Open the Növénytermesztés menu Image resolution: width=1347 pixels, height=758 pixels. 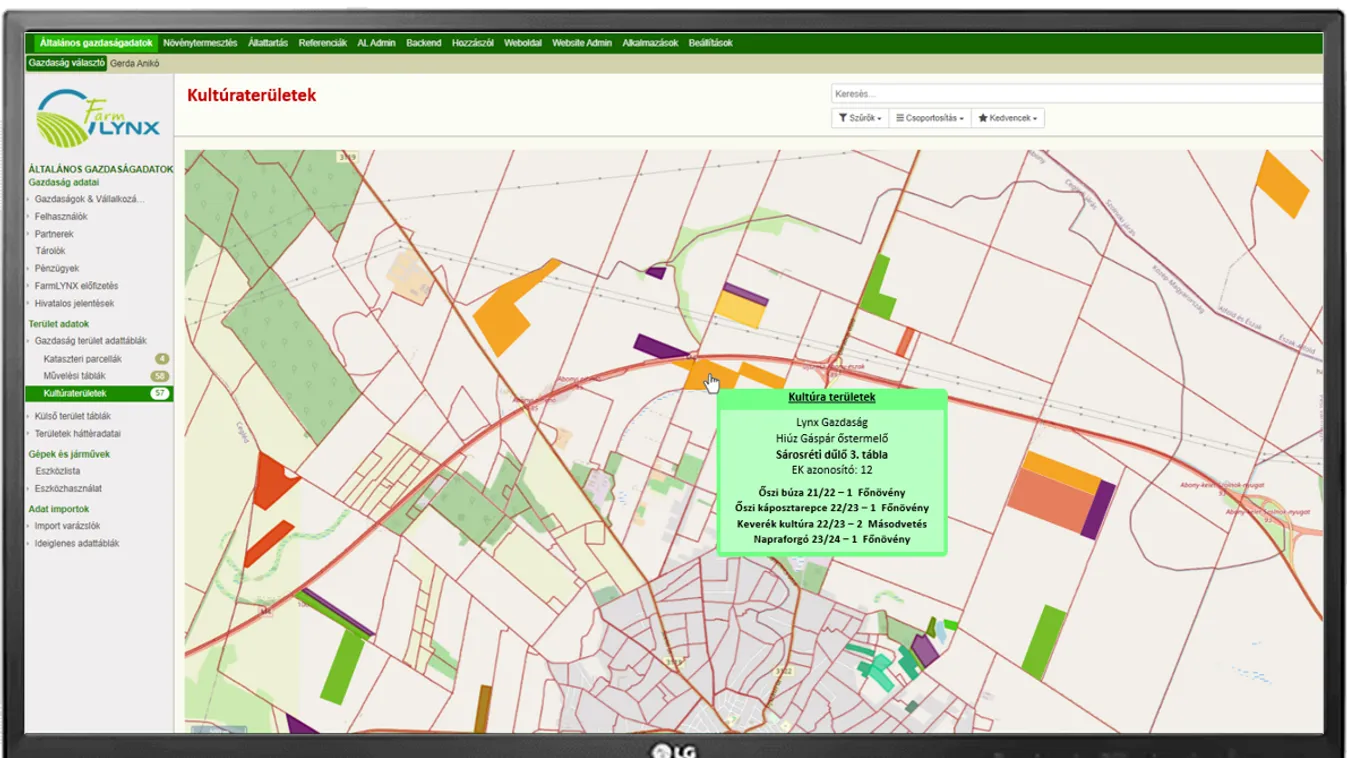click(200, 43)
